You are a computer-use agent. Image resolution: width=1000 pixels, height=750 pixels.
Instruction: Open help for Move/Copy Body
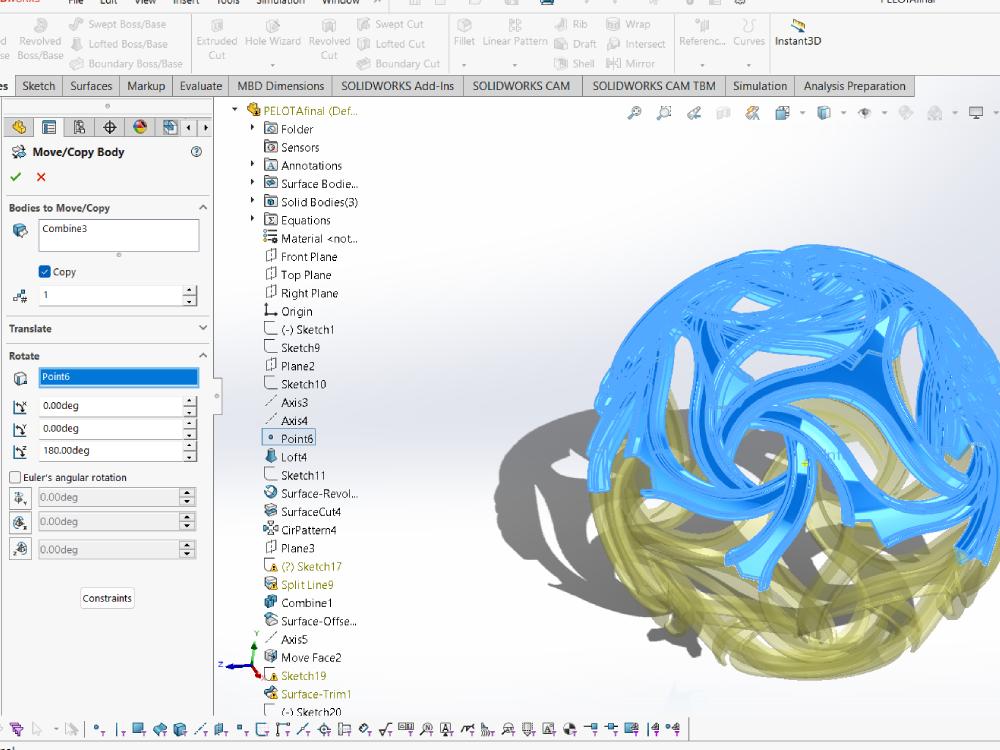click(x=196, y=152)
